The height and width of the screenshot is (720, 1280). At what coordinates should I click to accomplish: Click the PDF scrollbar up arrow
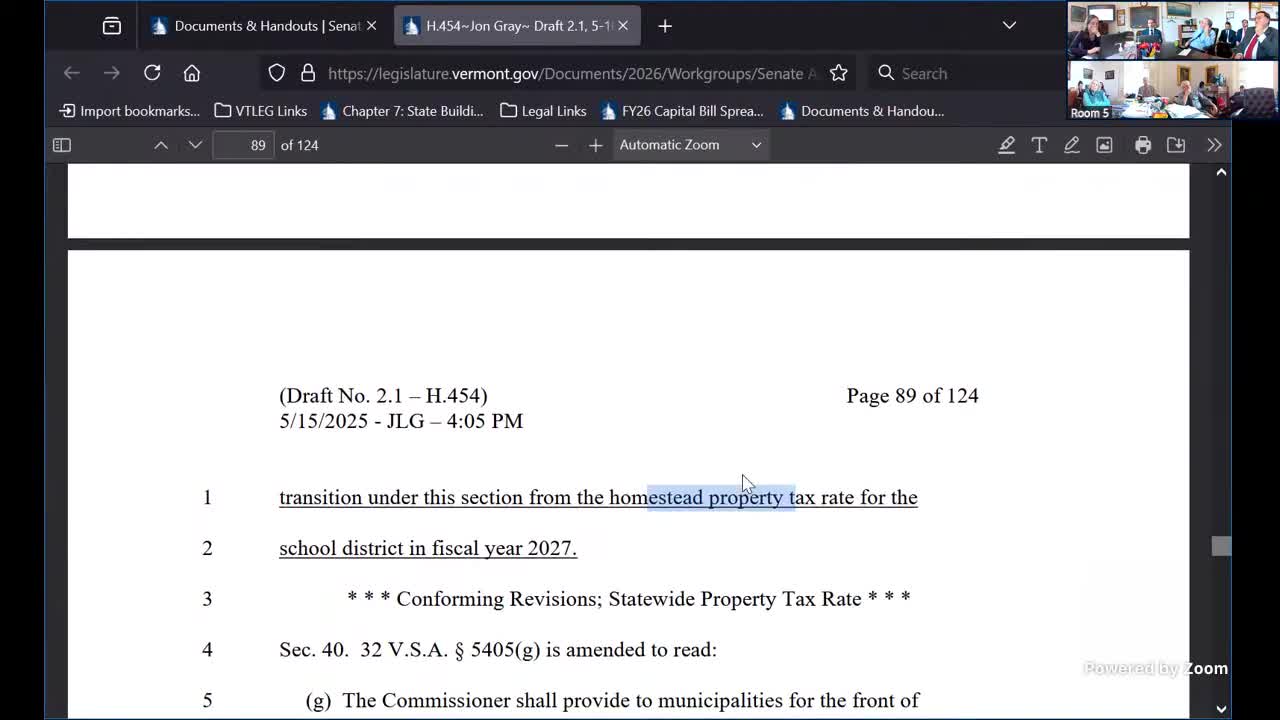(1221, 173)
